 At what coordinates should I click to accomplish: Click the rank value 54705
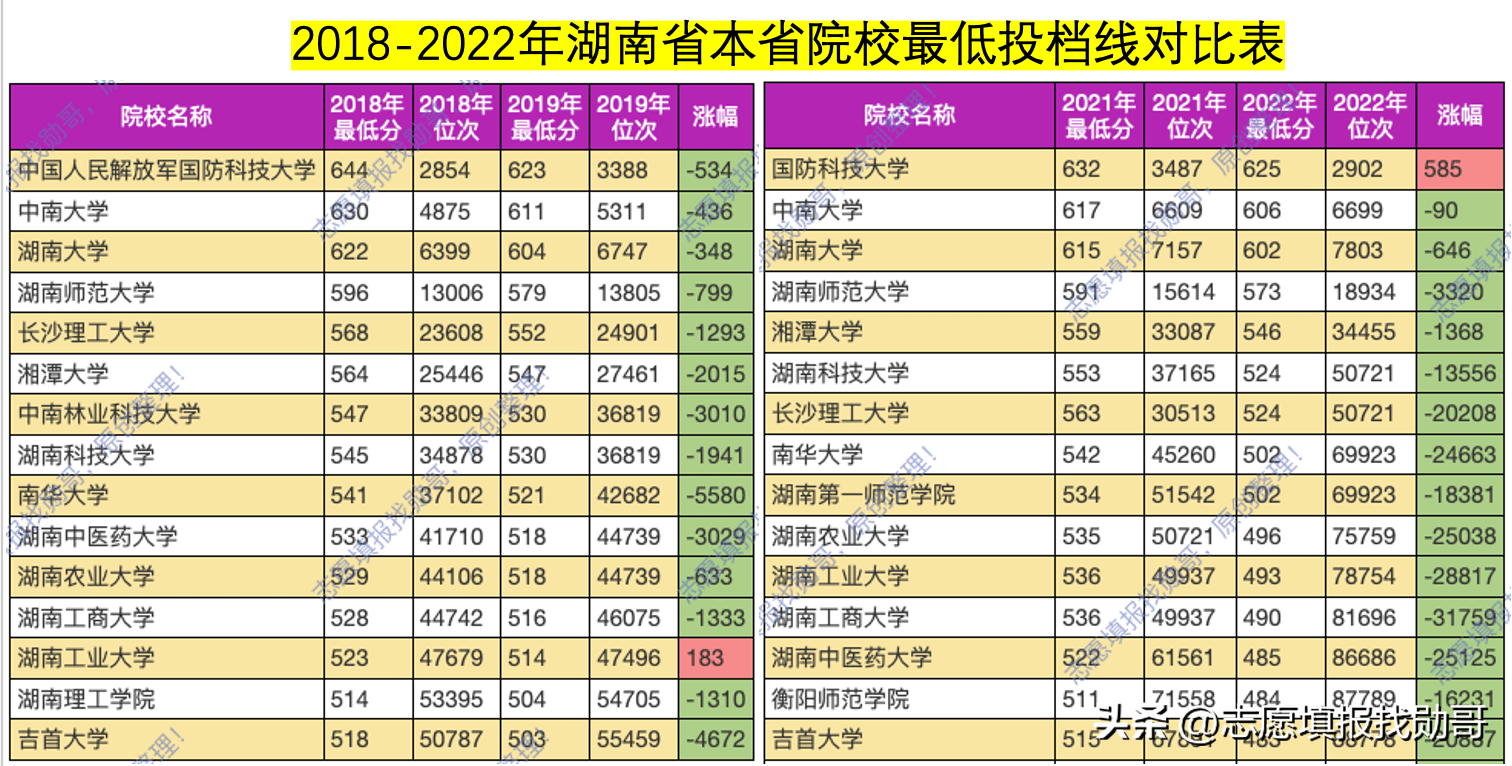[629, 699]
